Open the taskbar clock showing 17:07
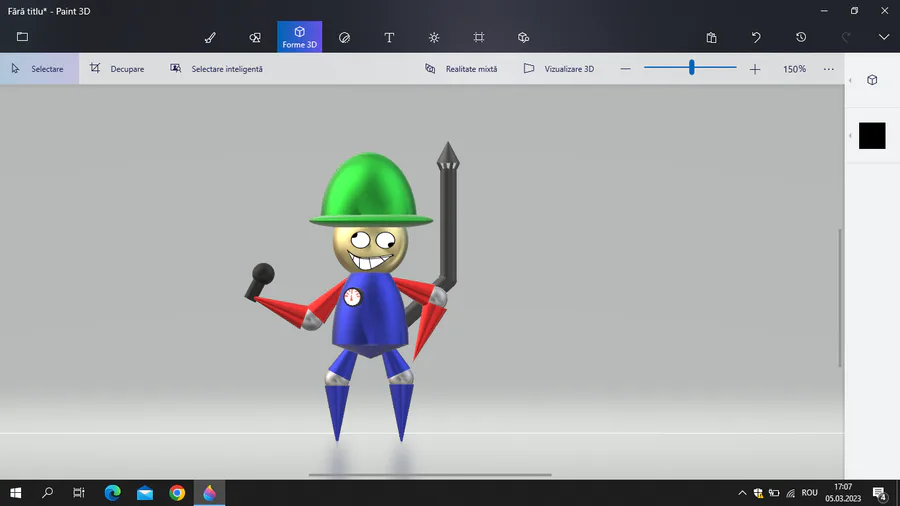The width and height of the screenshot is (900, 506). click(843, 493)
